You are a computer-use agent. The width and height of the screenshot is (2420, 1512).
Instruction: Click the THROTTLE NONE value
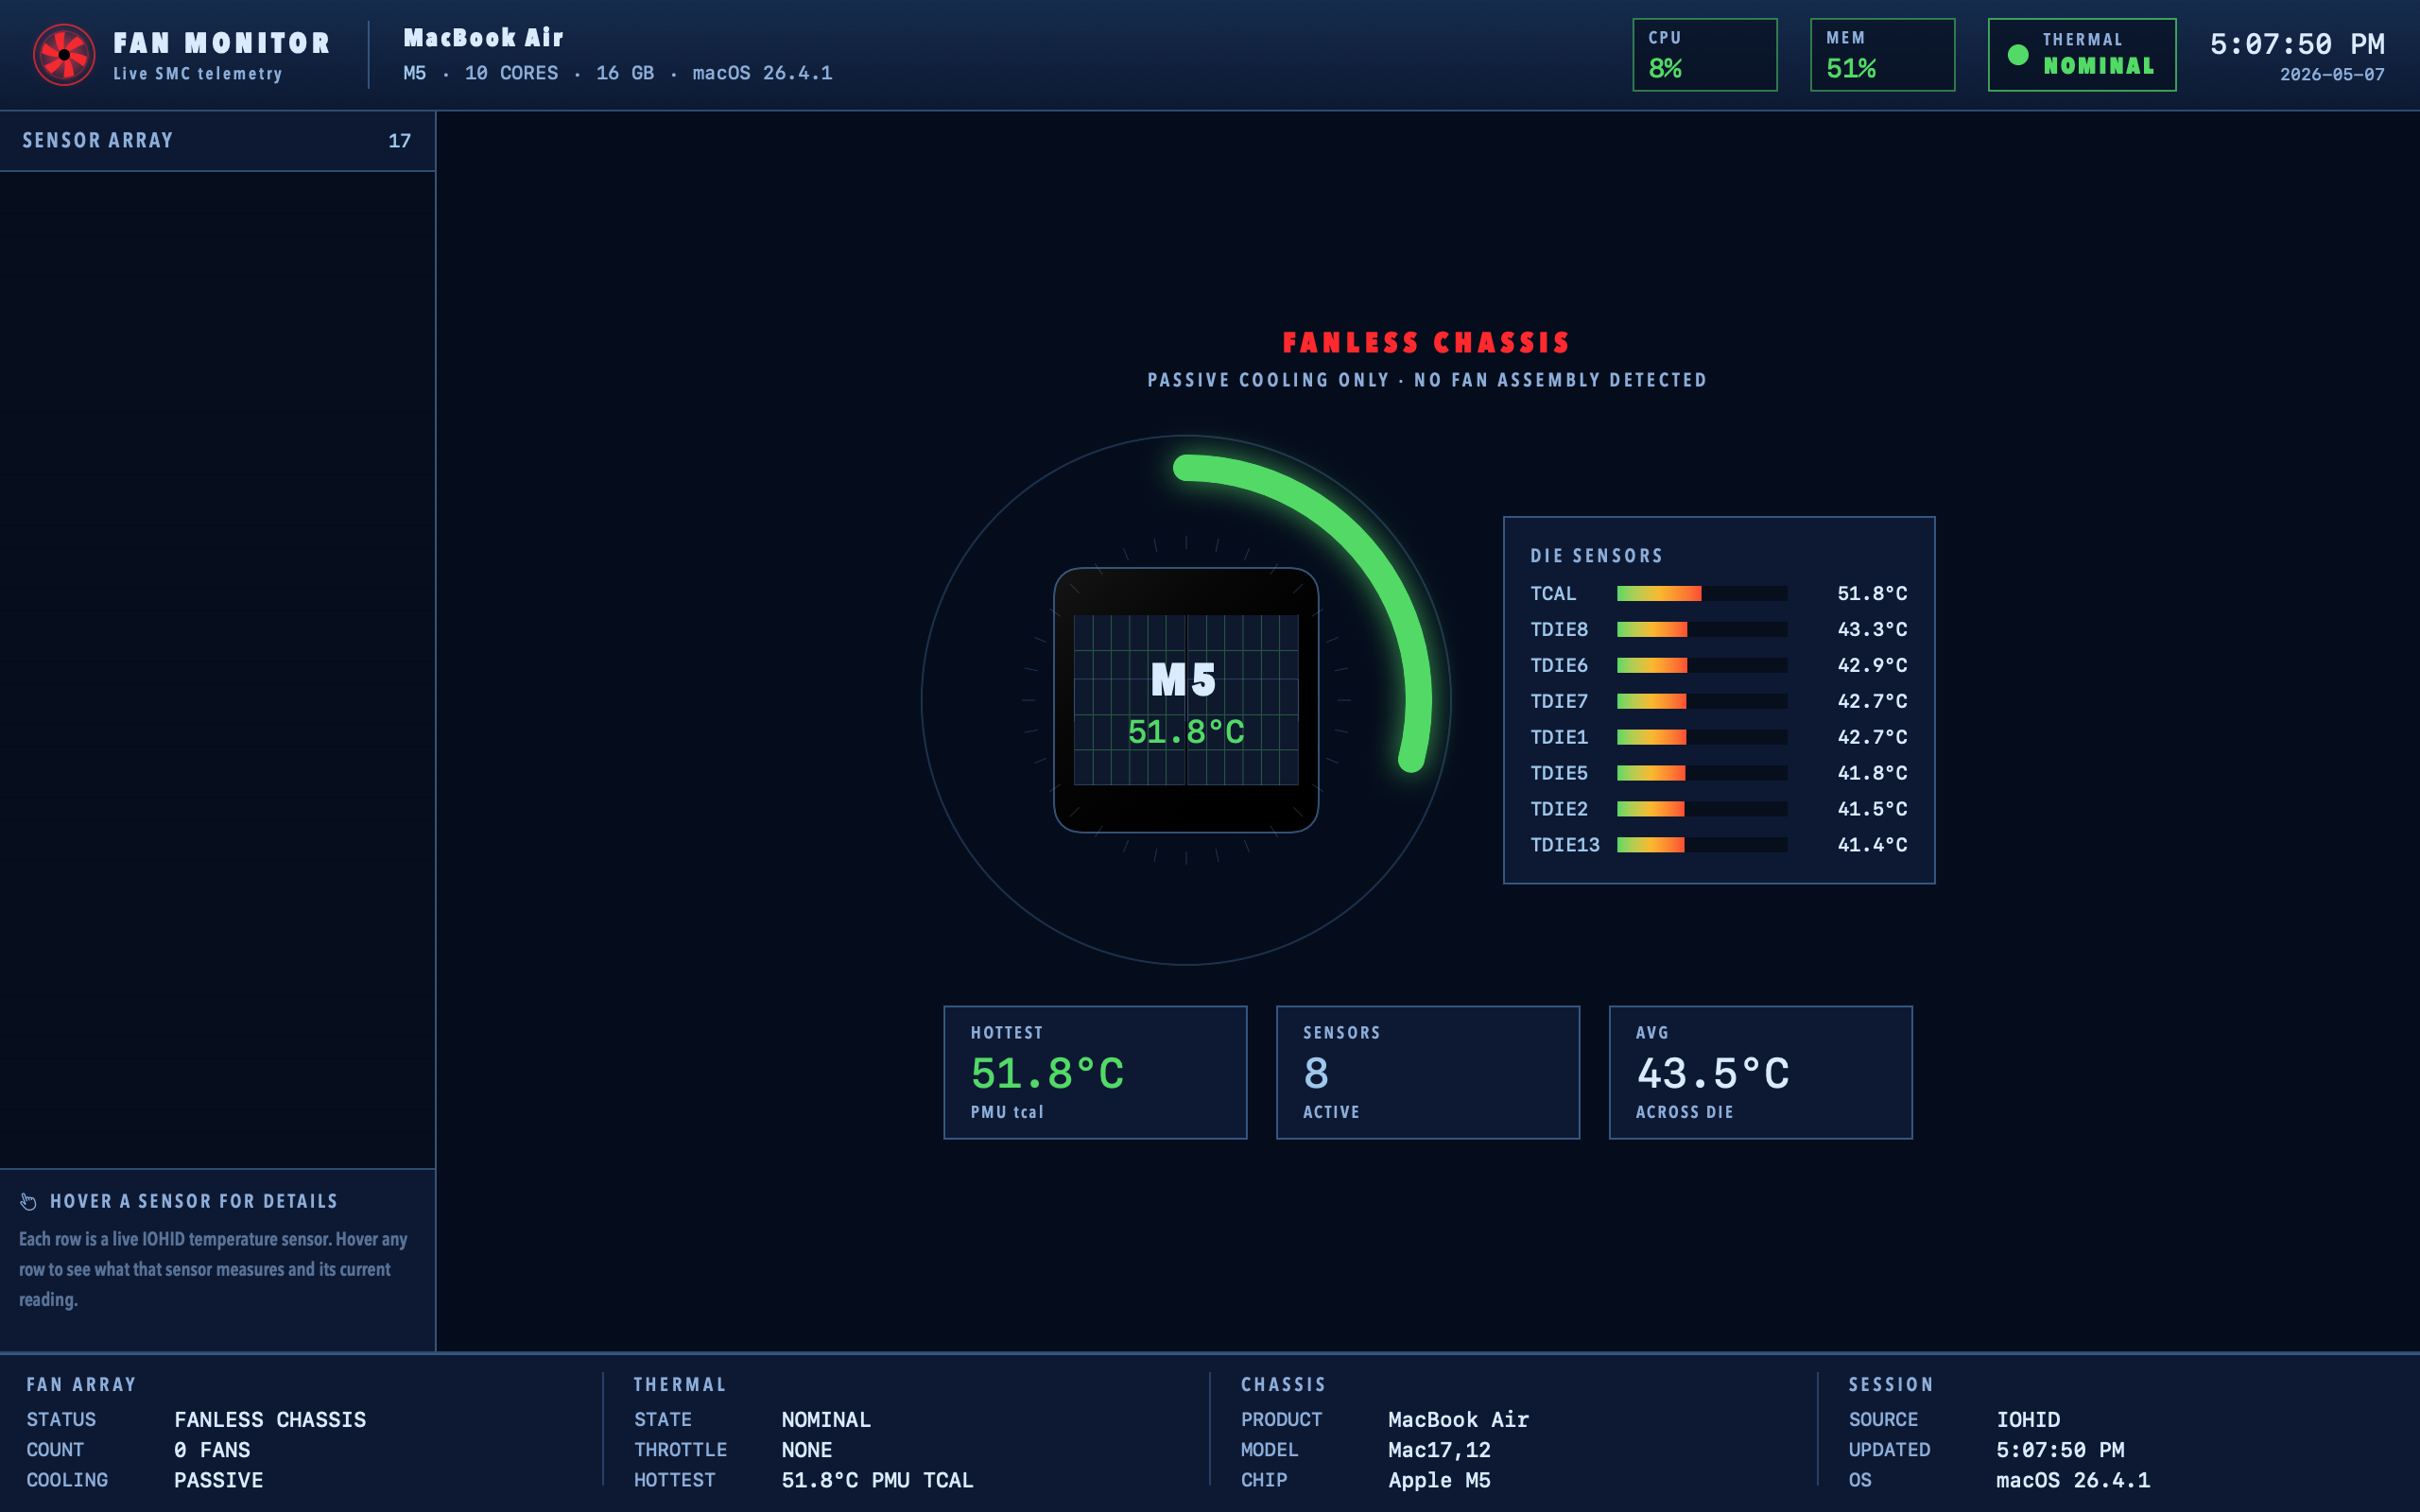pyautogui.click(x=807, y=1450)
